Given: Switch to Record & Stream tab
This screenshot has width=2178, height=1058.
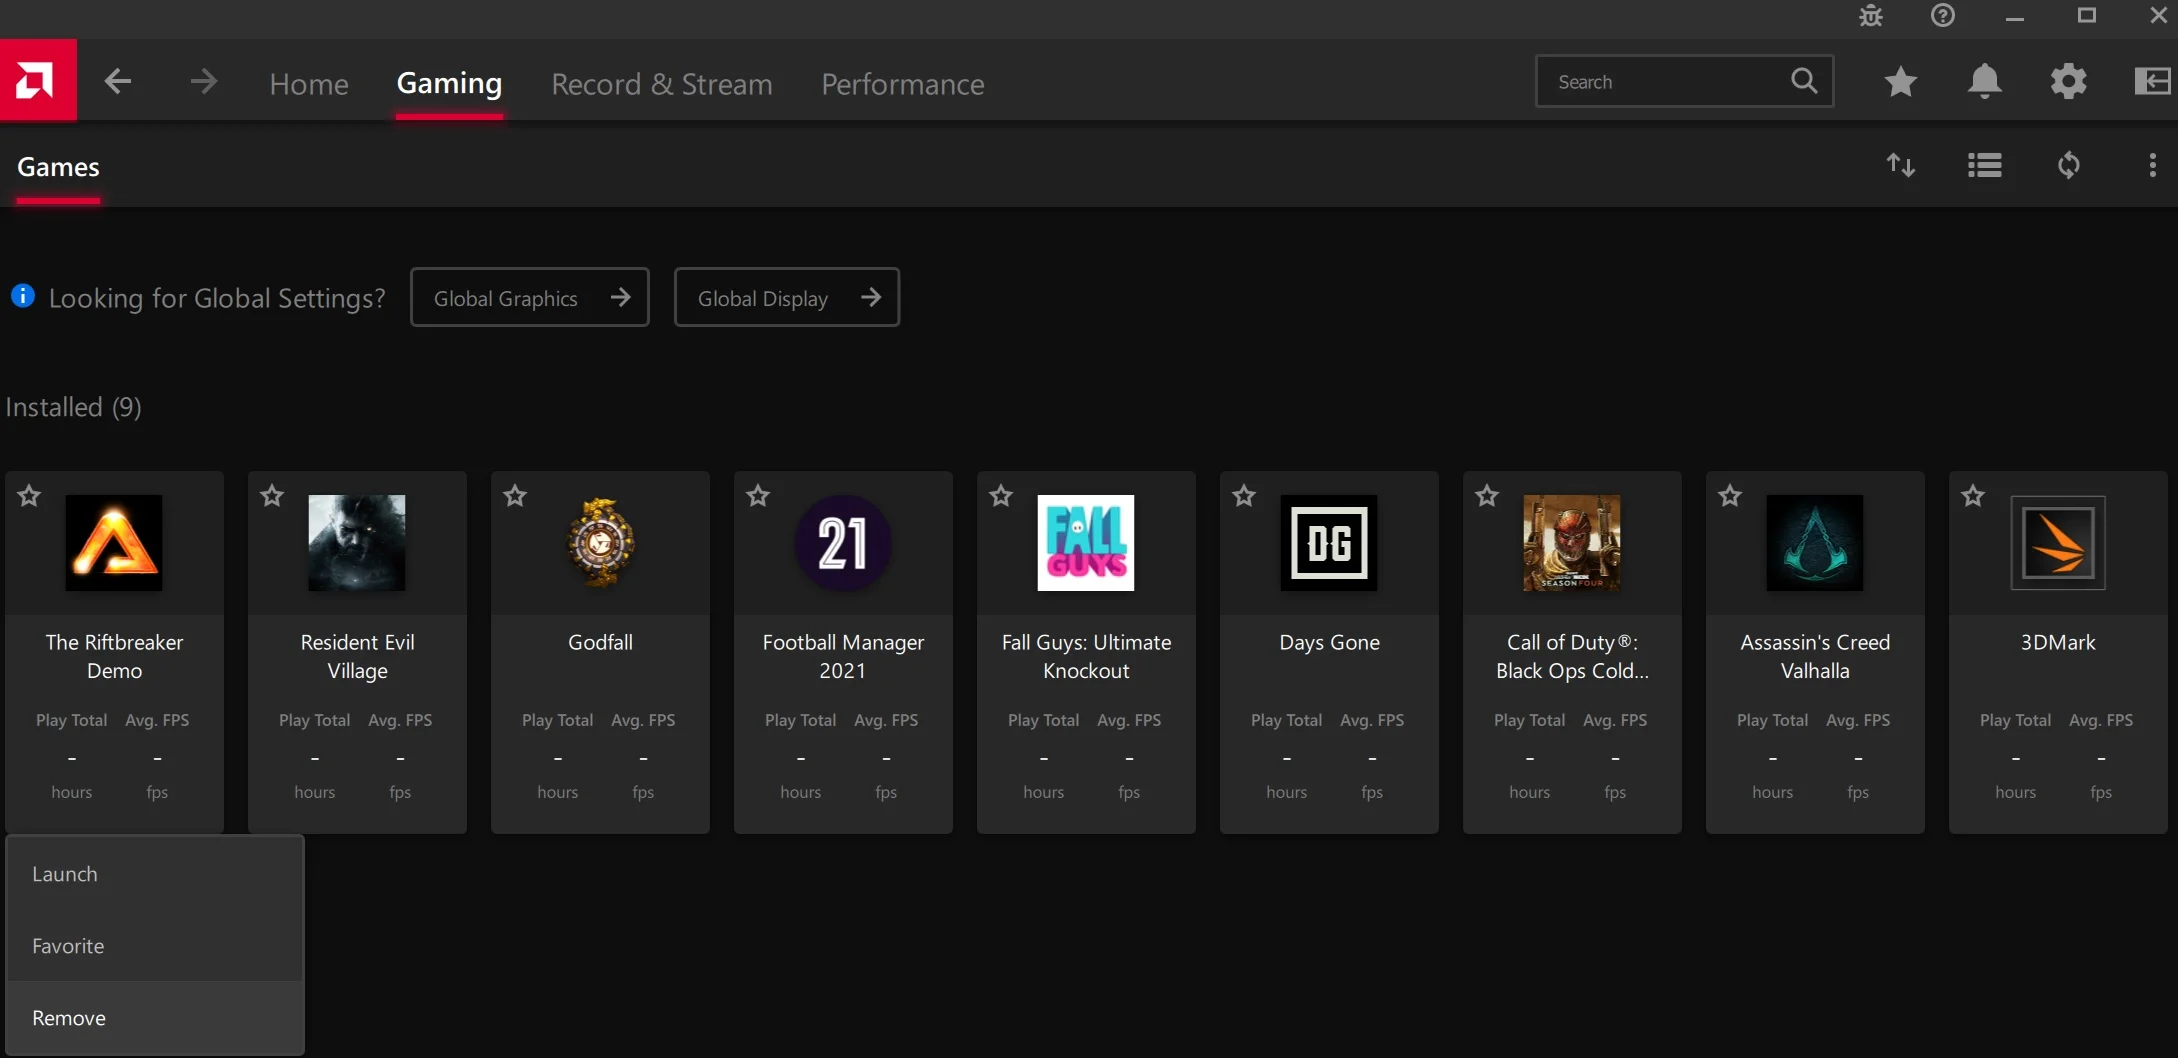Looking at the screenshot, I should [x=662, y=84].
